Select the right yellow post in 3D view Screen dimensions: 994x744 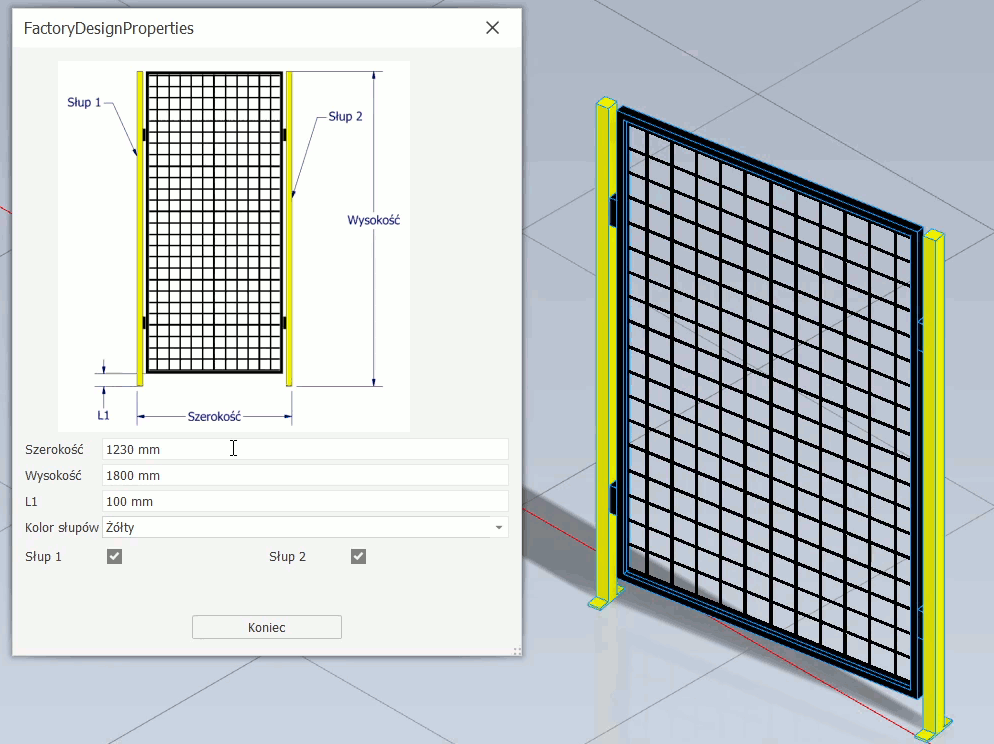click(934, 480)
